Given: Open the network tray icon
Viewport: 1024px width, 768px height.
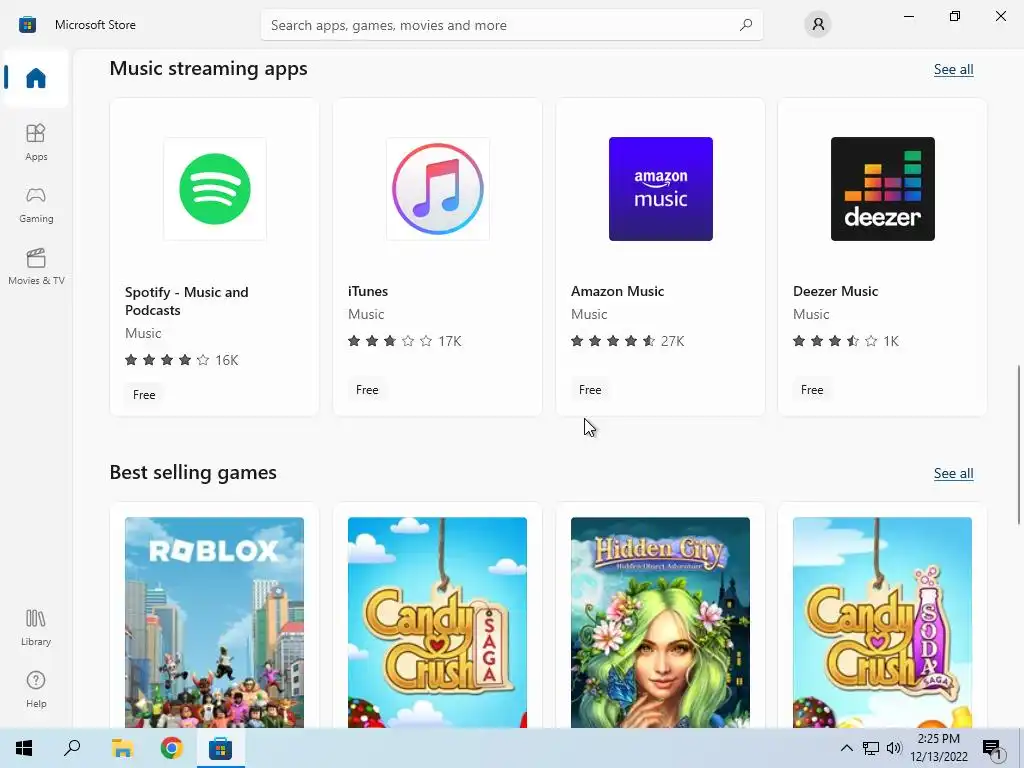Looking at the screenshot, I should 871,748.
